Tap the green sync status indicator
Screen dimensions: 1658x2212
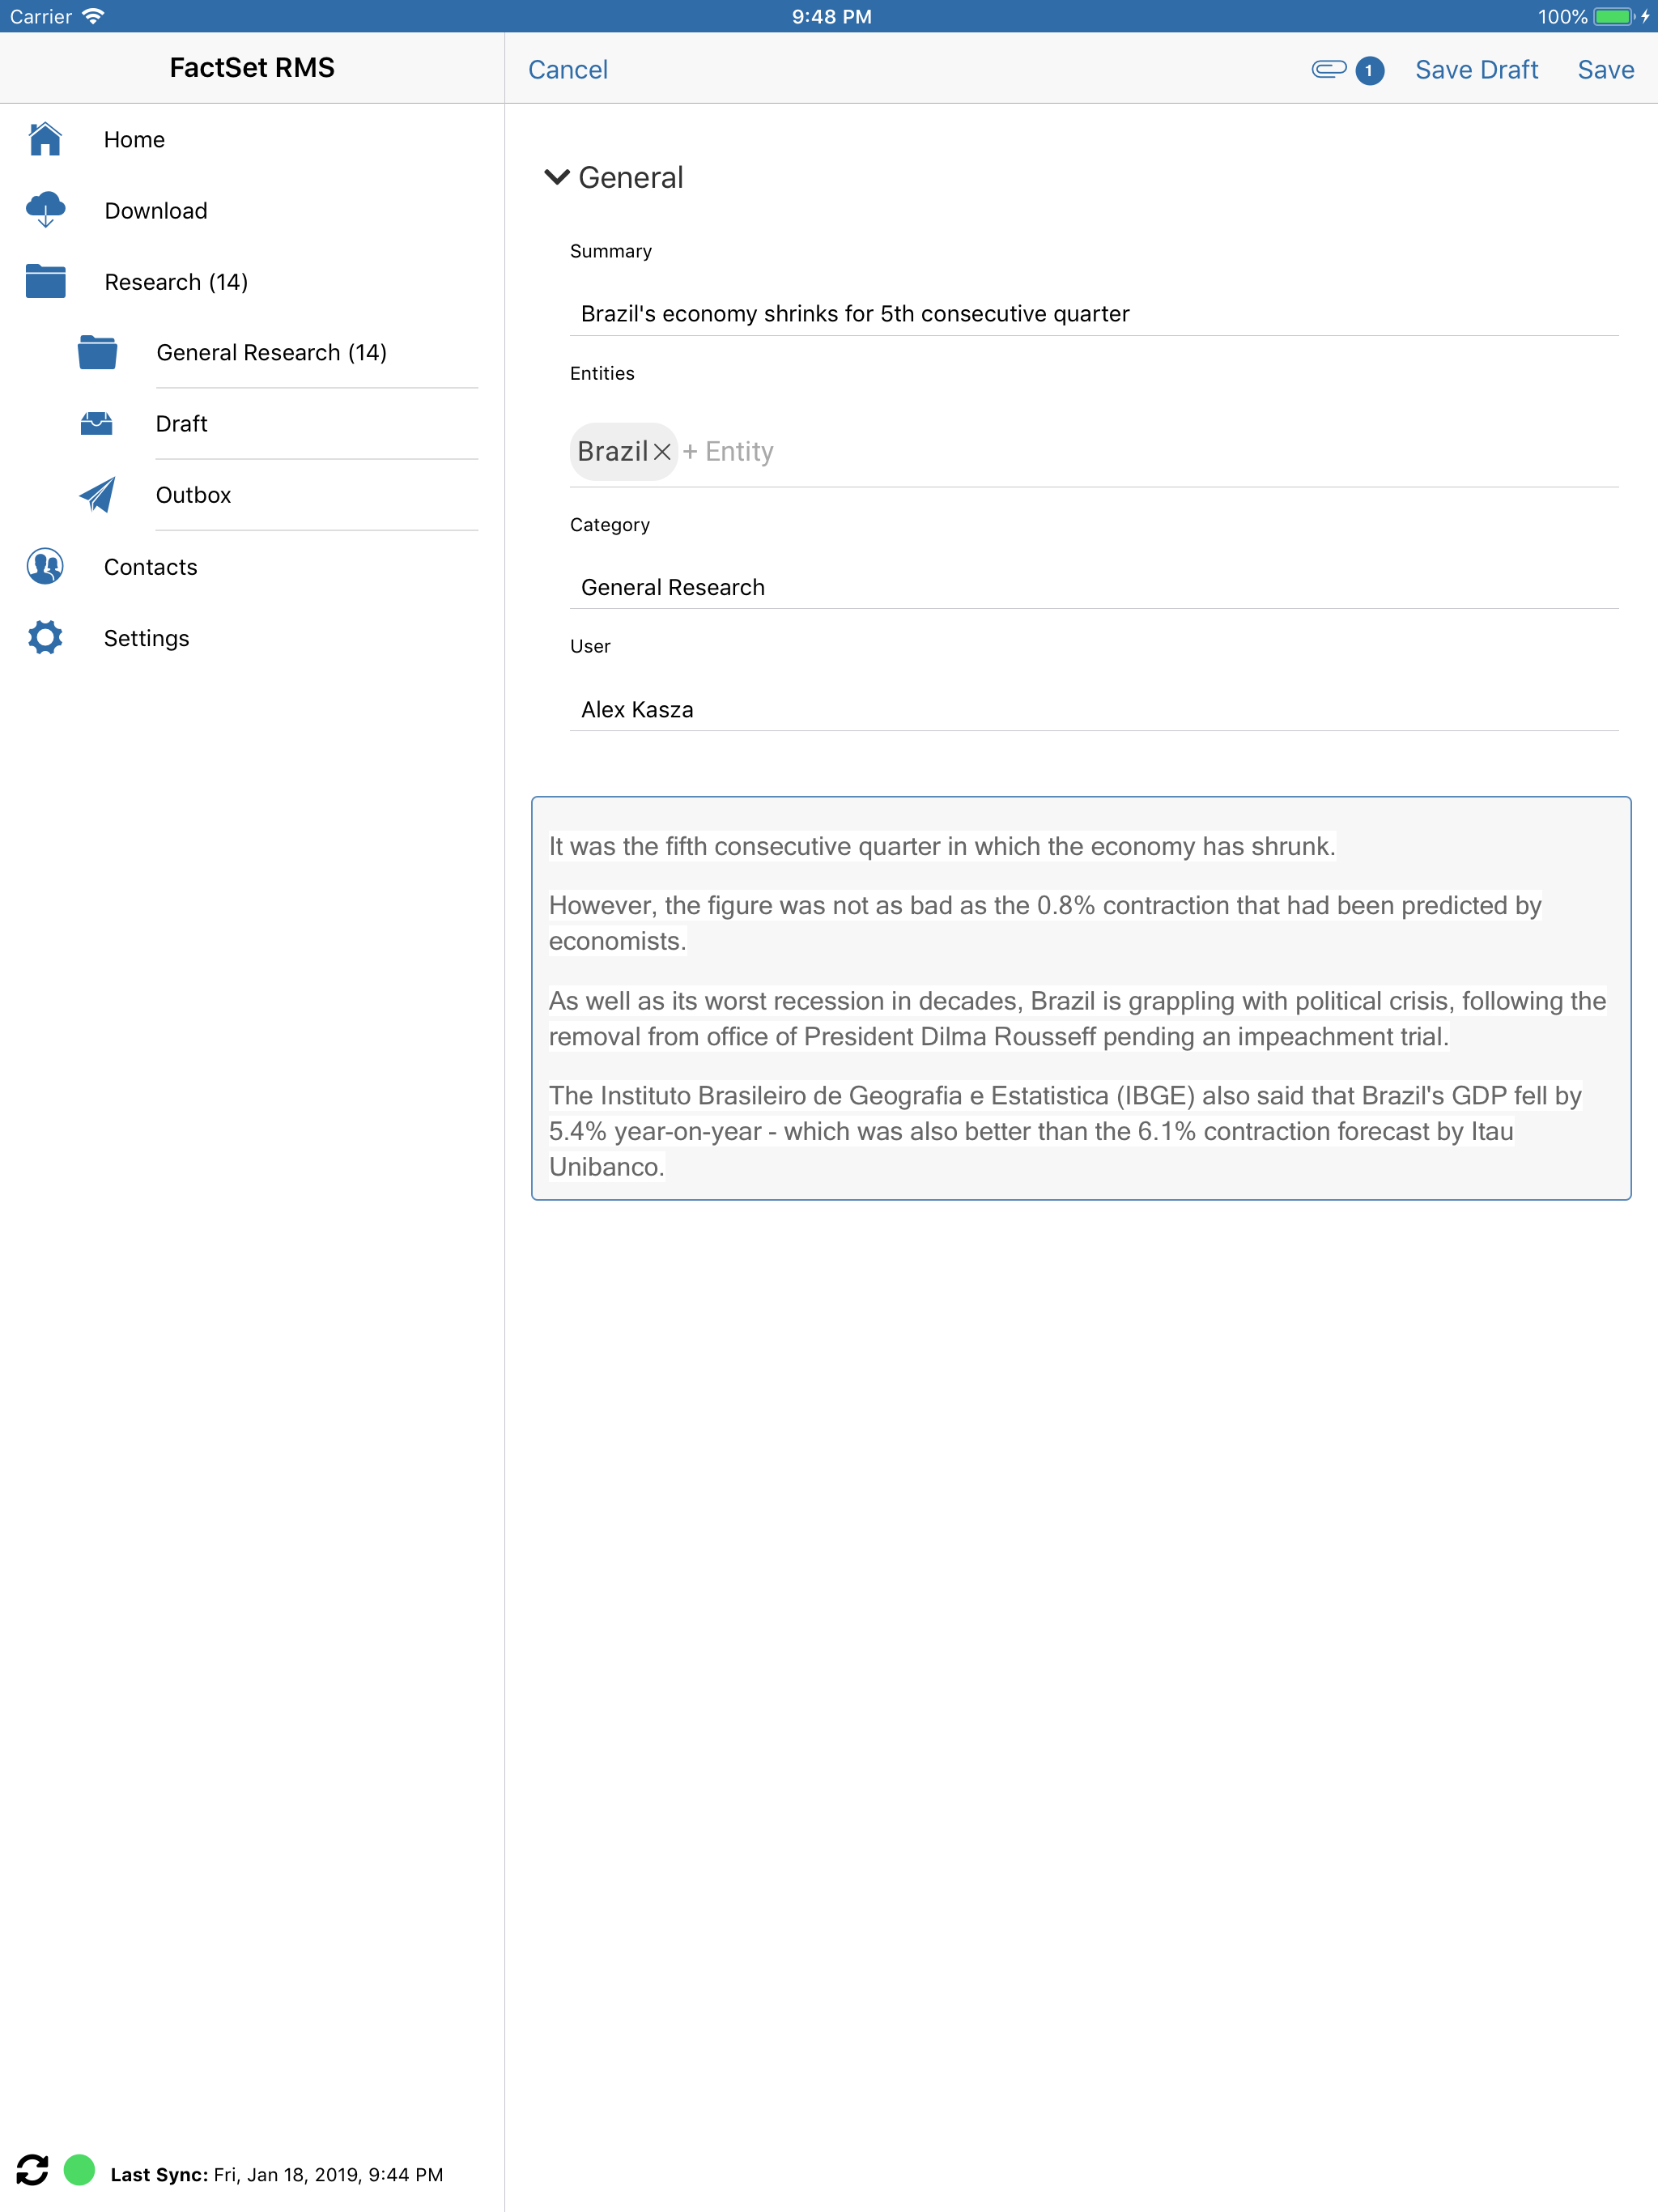click(x=79, y=2170)
